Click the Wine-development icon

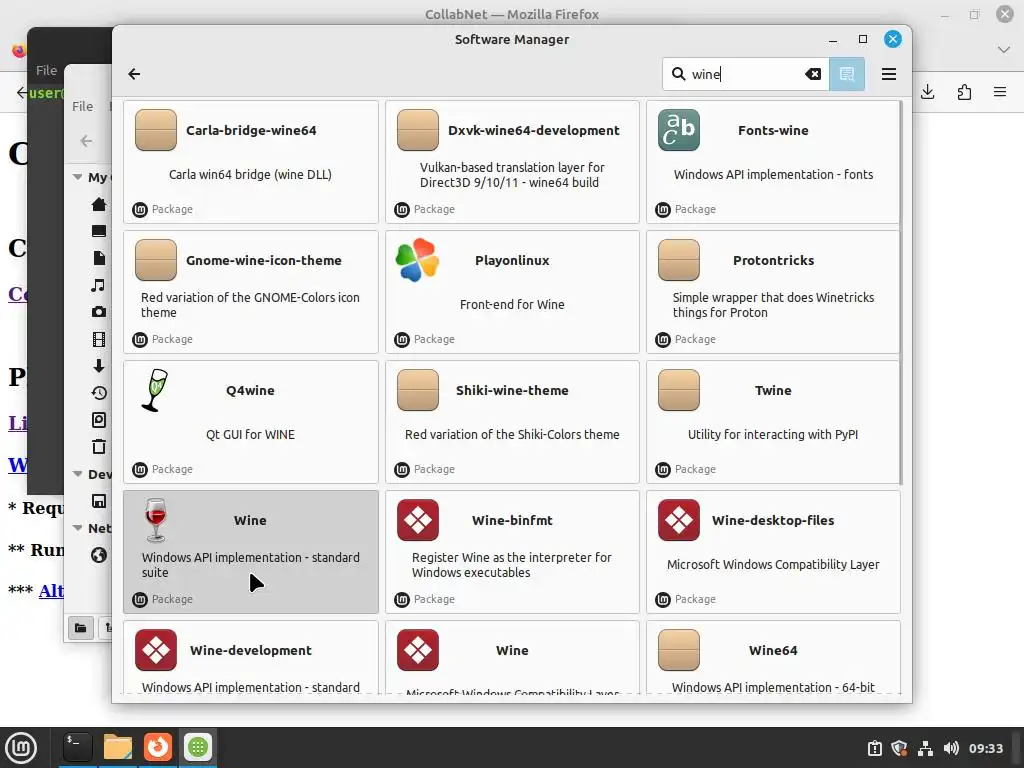pyautogui.click(x=155, y=650)
